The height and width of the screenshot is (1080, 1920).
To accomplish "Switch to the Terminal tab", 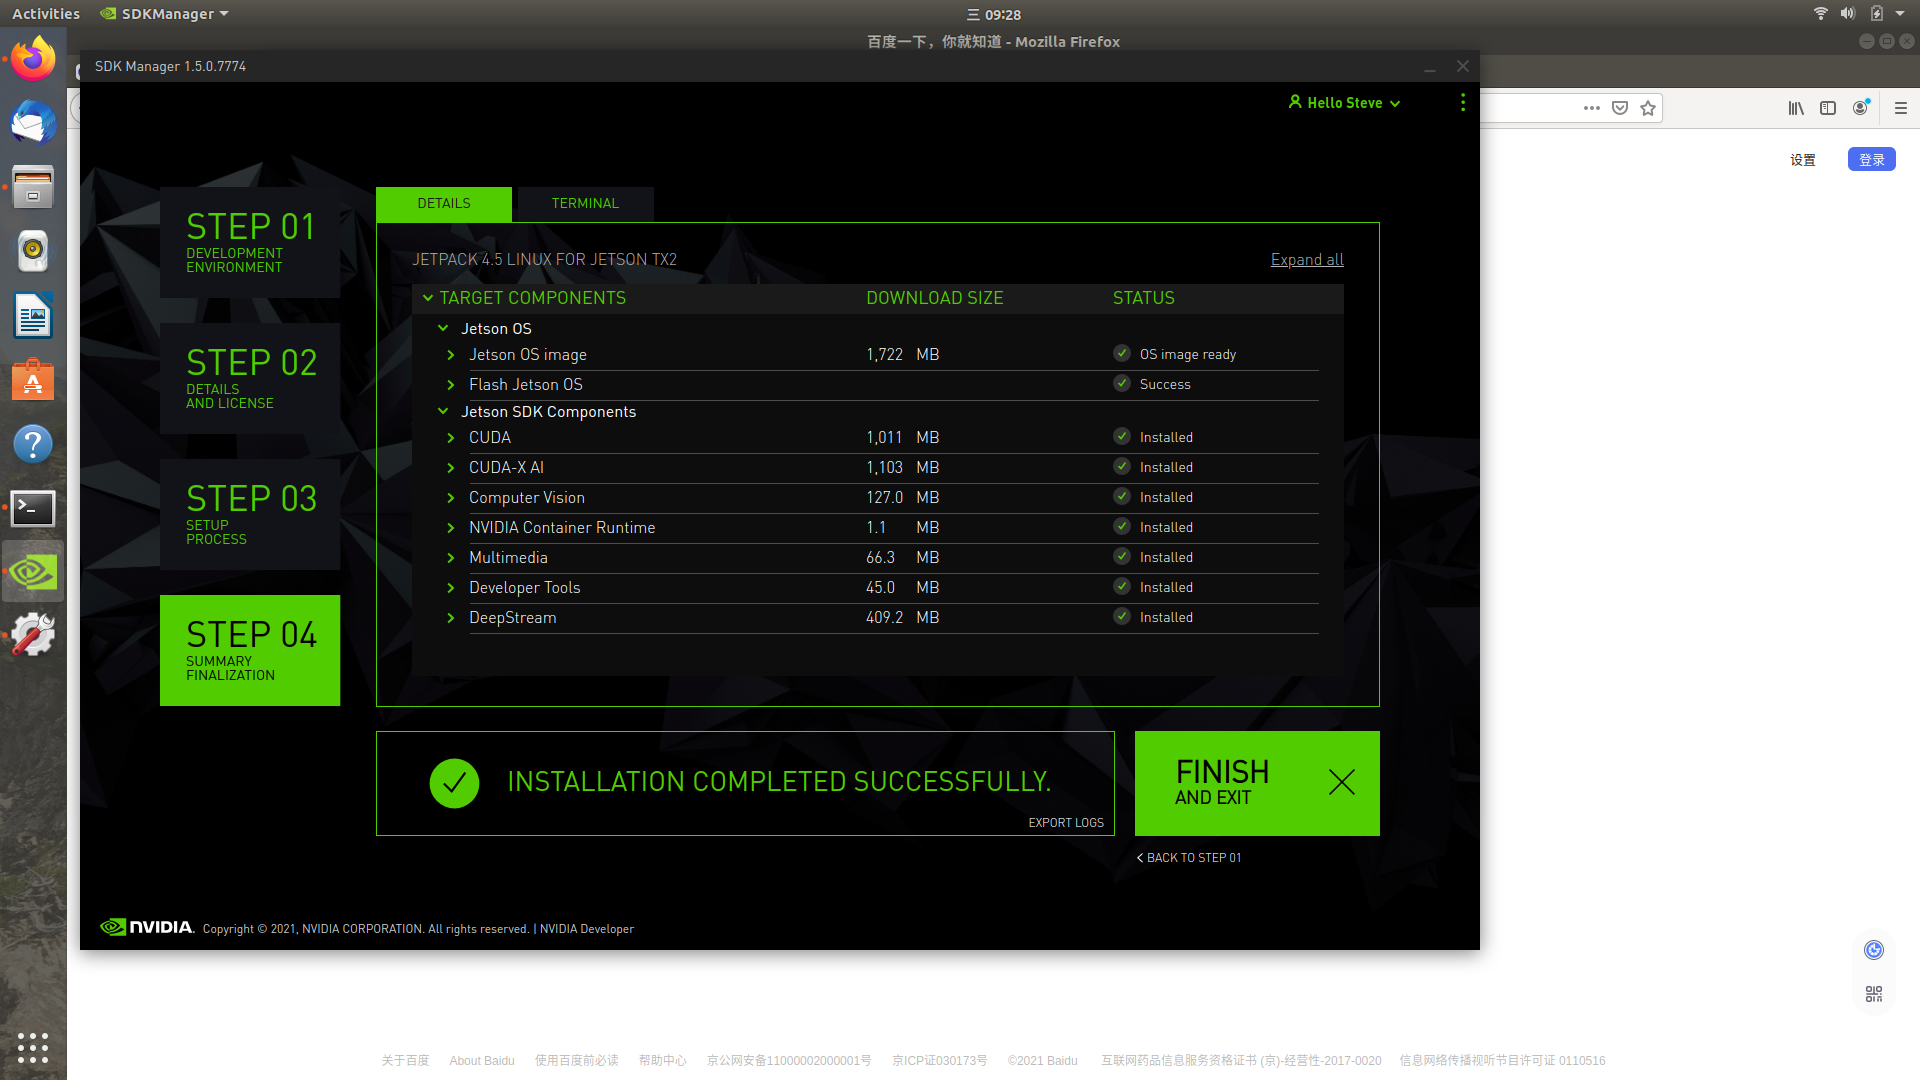I will (x=585, y=203).
